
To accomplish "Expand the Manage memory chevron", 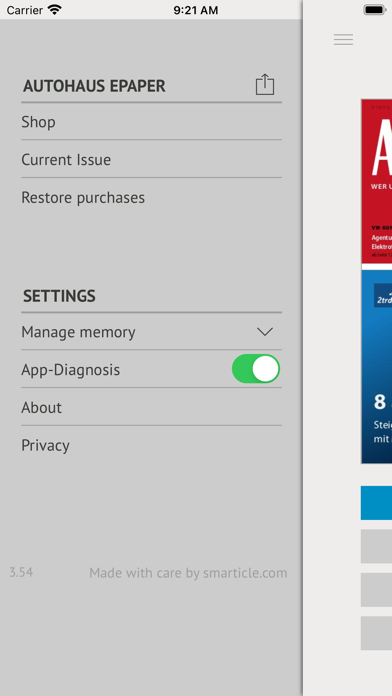I will pyautogui.click(x=265, y=332).
